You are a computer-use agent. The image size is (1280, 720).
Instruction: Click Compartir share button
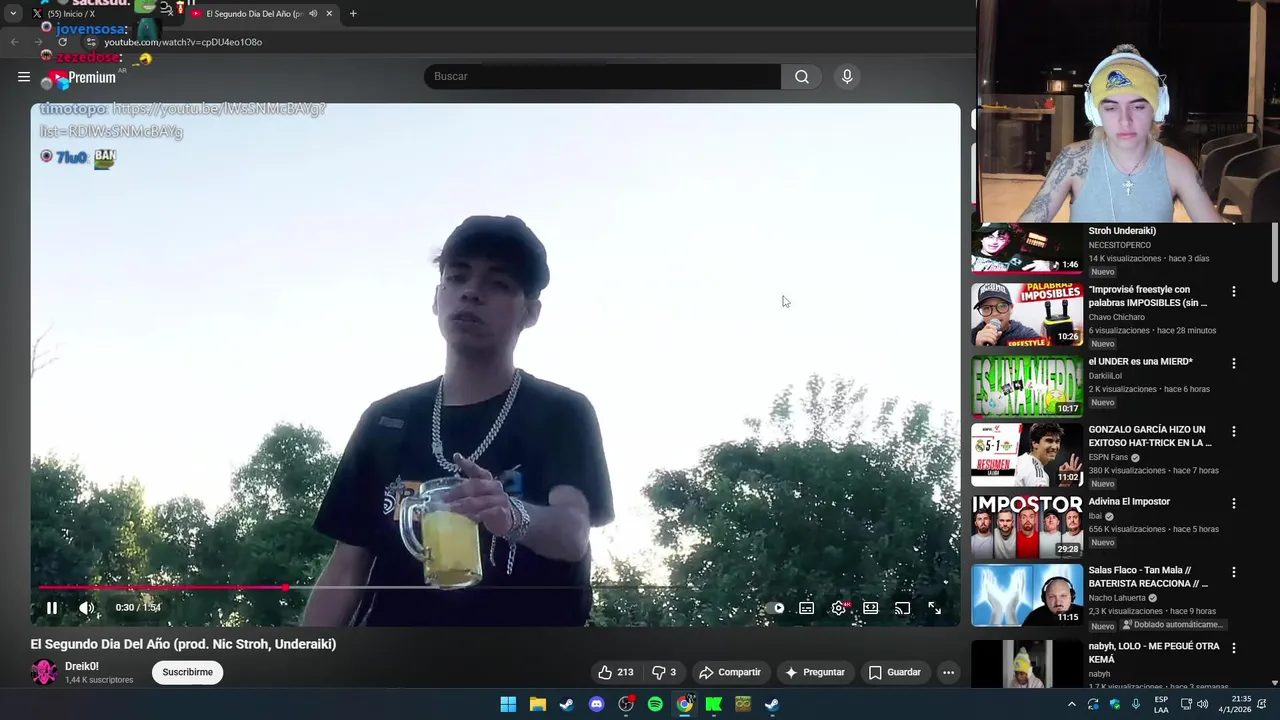click(730, 672)
